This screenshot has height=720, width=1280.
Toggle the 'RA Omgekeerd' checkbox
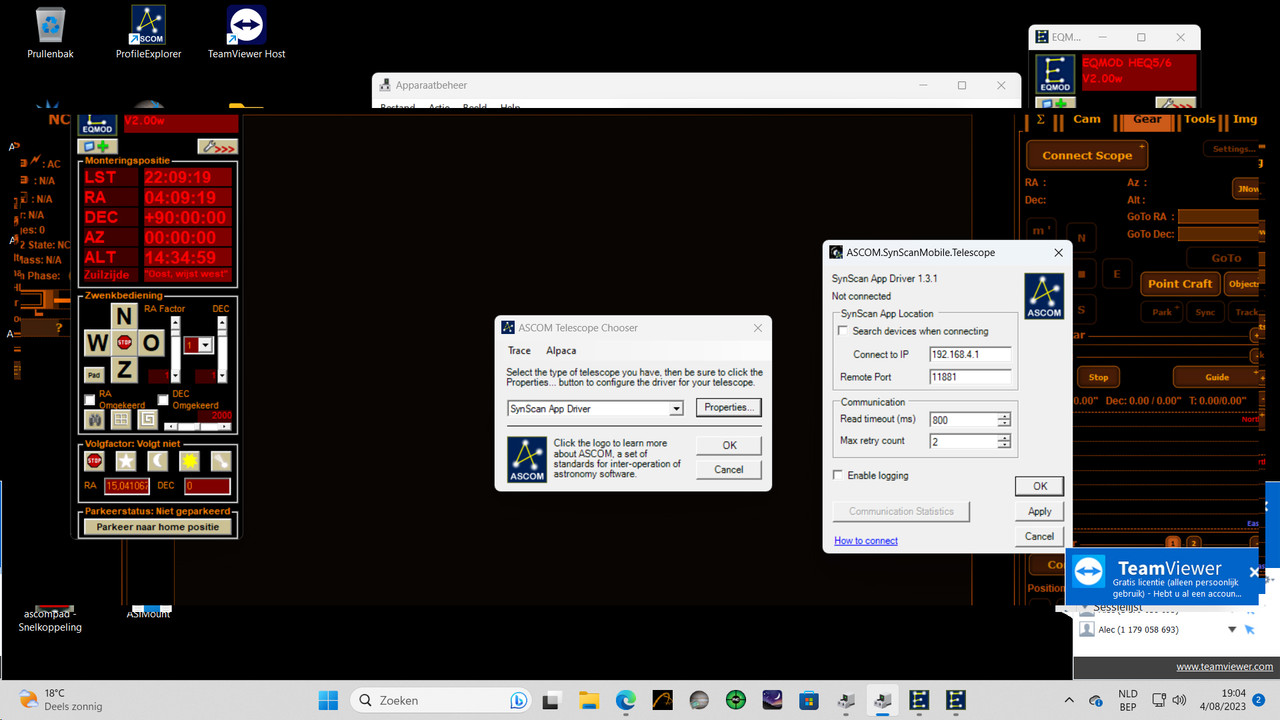click(x=90, y=399)
